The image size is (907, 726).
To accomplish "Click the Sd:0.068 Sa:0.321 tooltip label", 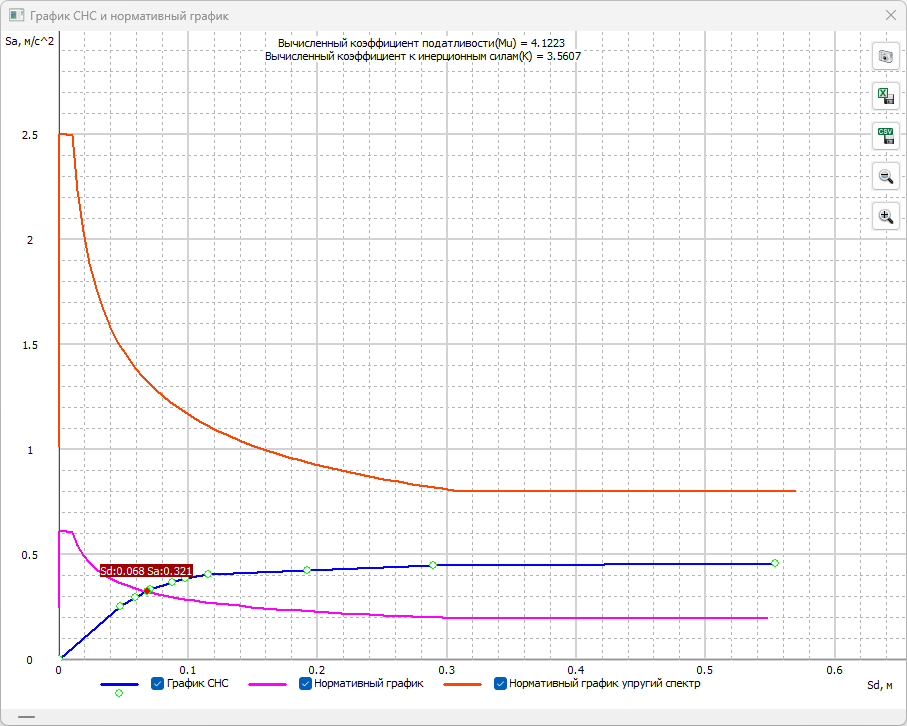I will pos(146,571).
